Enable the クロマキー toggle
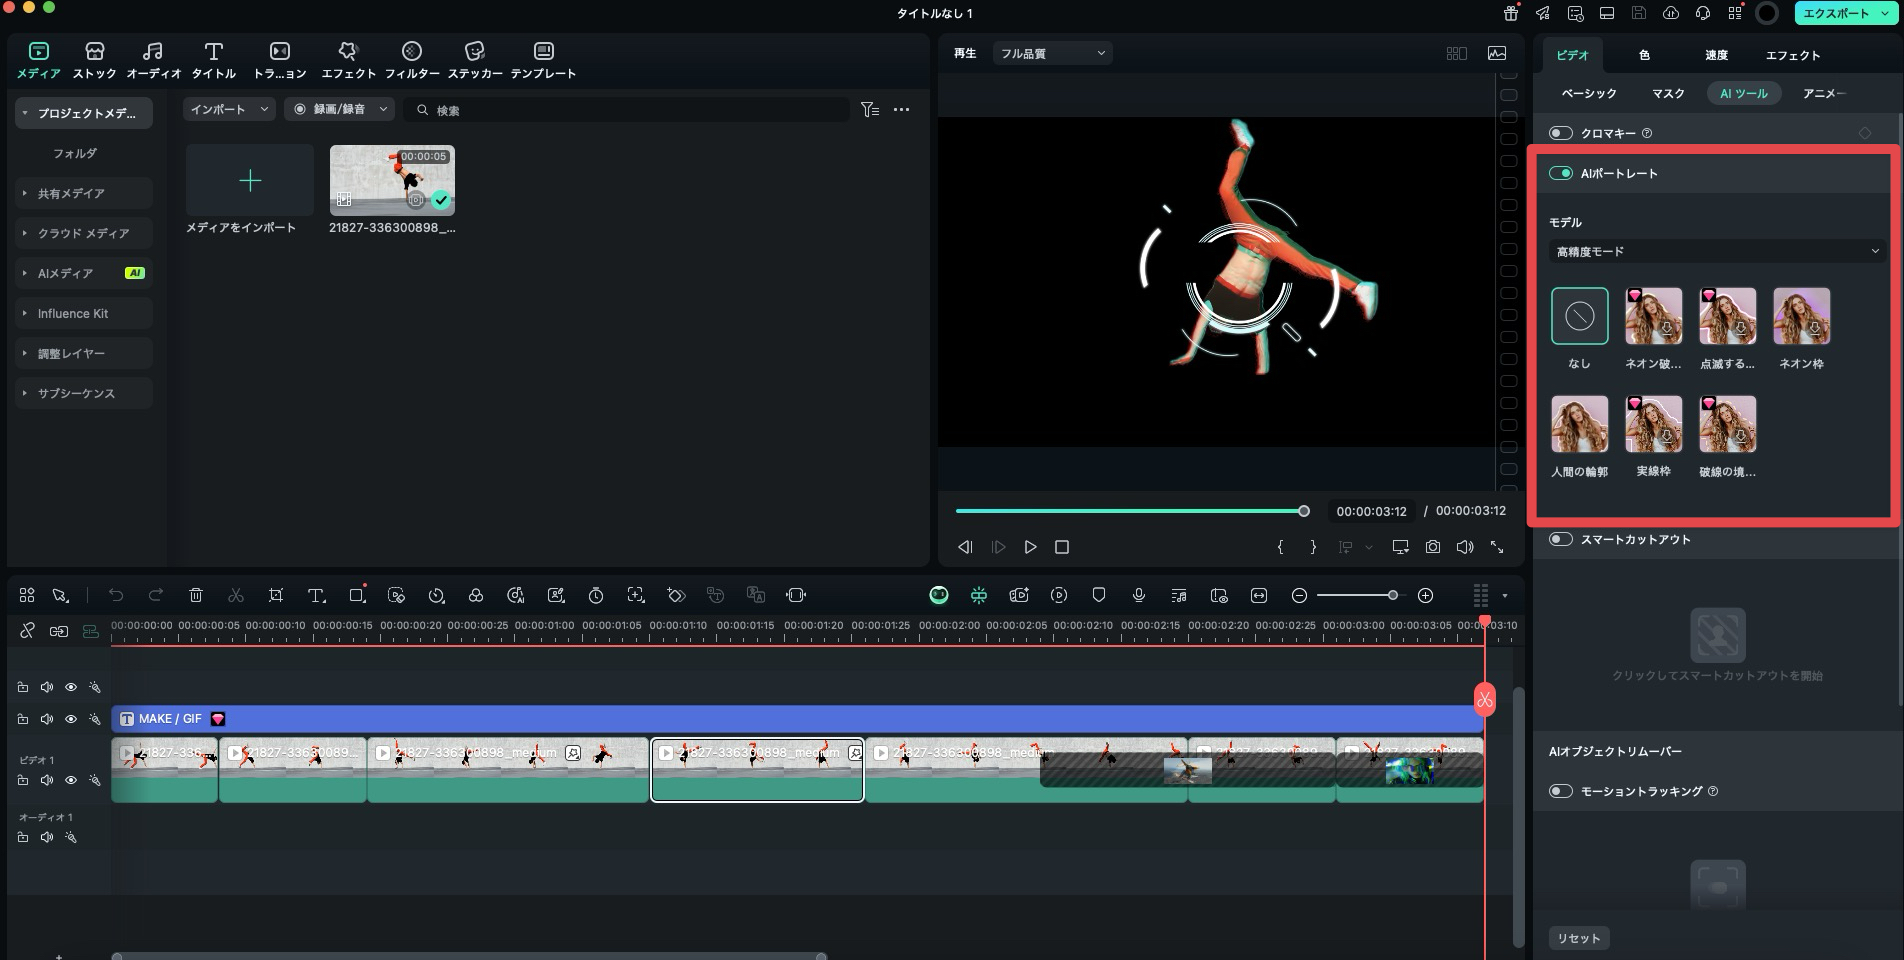The height and width of the screenshot is (960, 1904). pyautogui.click(x=1560, y=133)
